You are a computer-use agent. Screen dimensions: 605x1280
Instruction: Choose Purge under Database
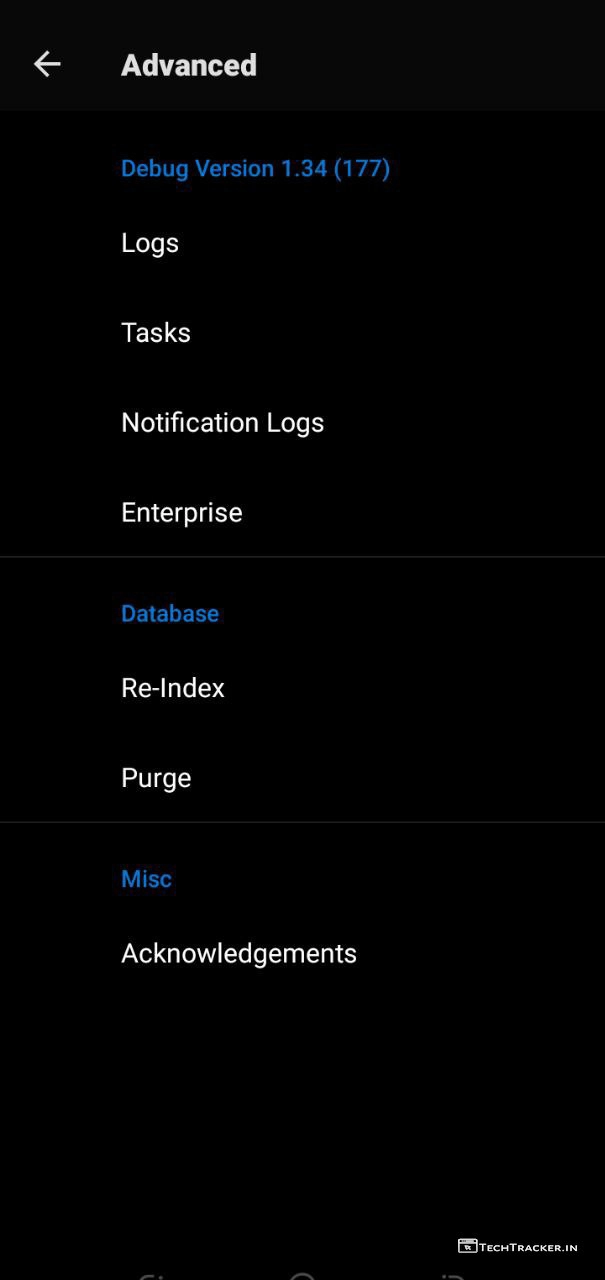pyautogui.click(x=156, y=778)
